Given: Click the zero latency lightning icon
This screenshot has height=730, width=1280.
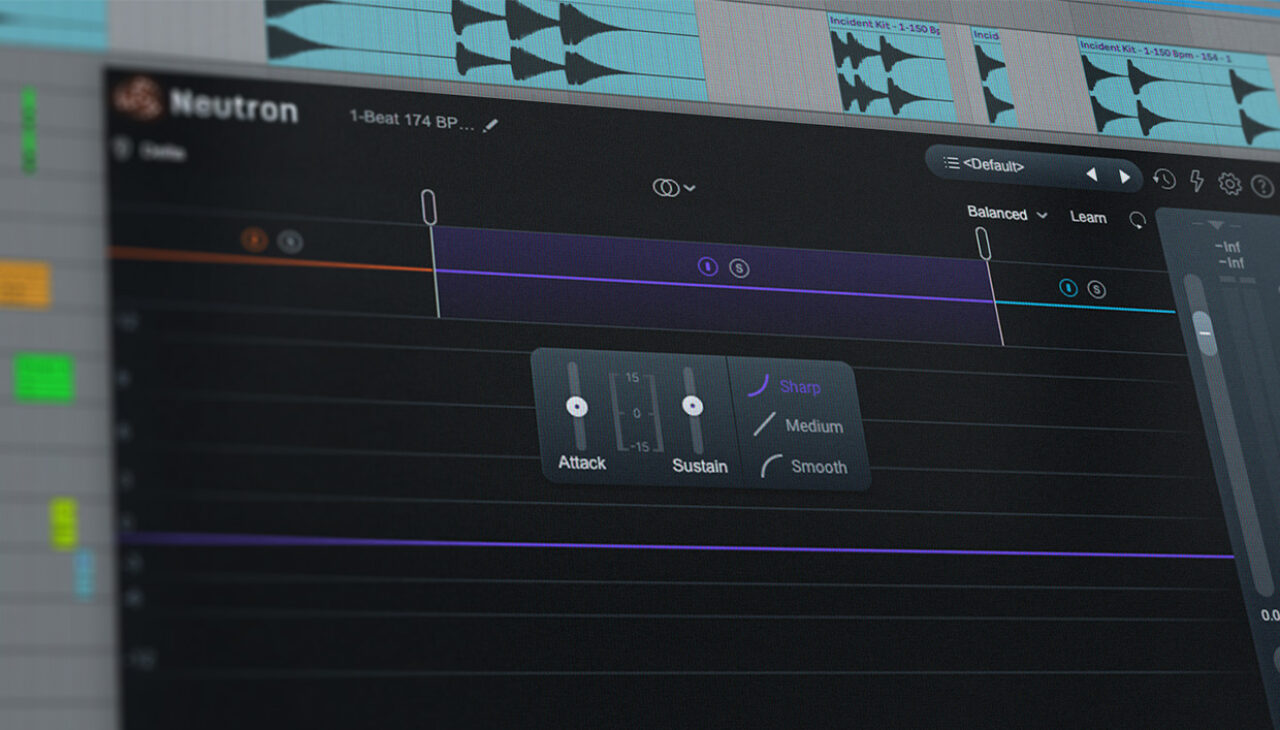Looking at the screenshot, I should pos(1197,181).
